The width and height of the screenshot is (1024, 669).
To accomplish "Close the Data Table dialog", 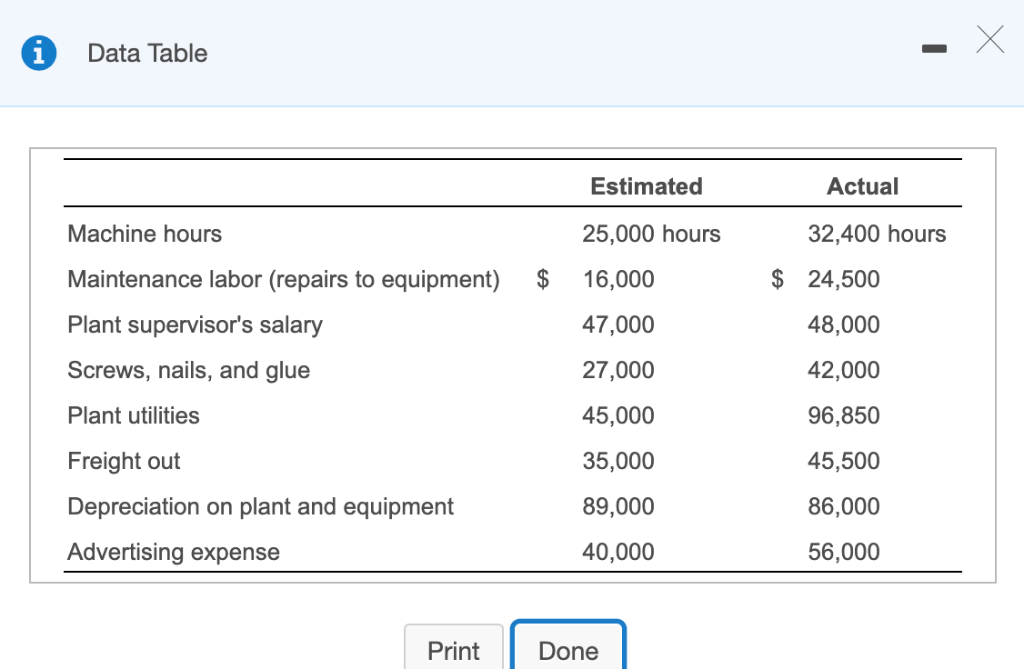I will pyautogui.click(x=990, y=39).
